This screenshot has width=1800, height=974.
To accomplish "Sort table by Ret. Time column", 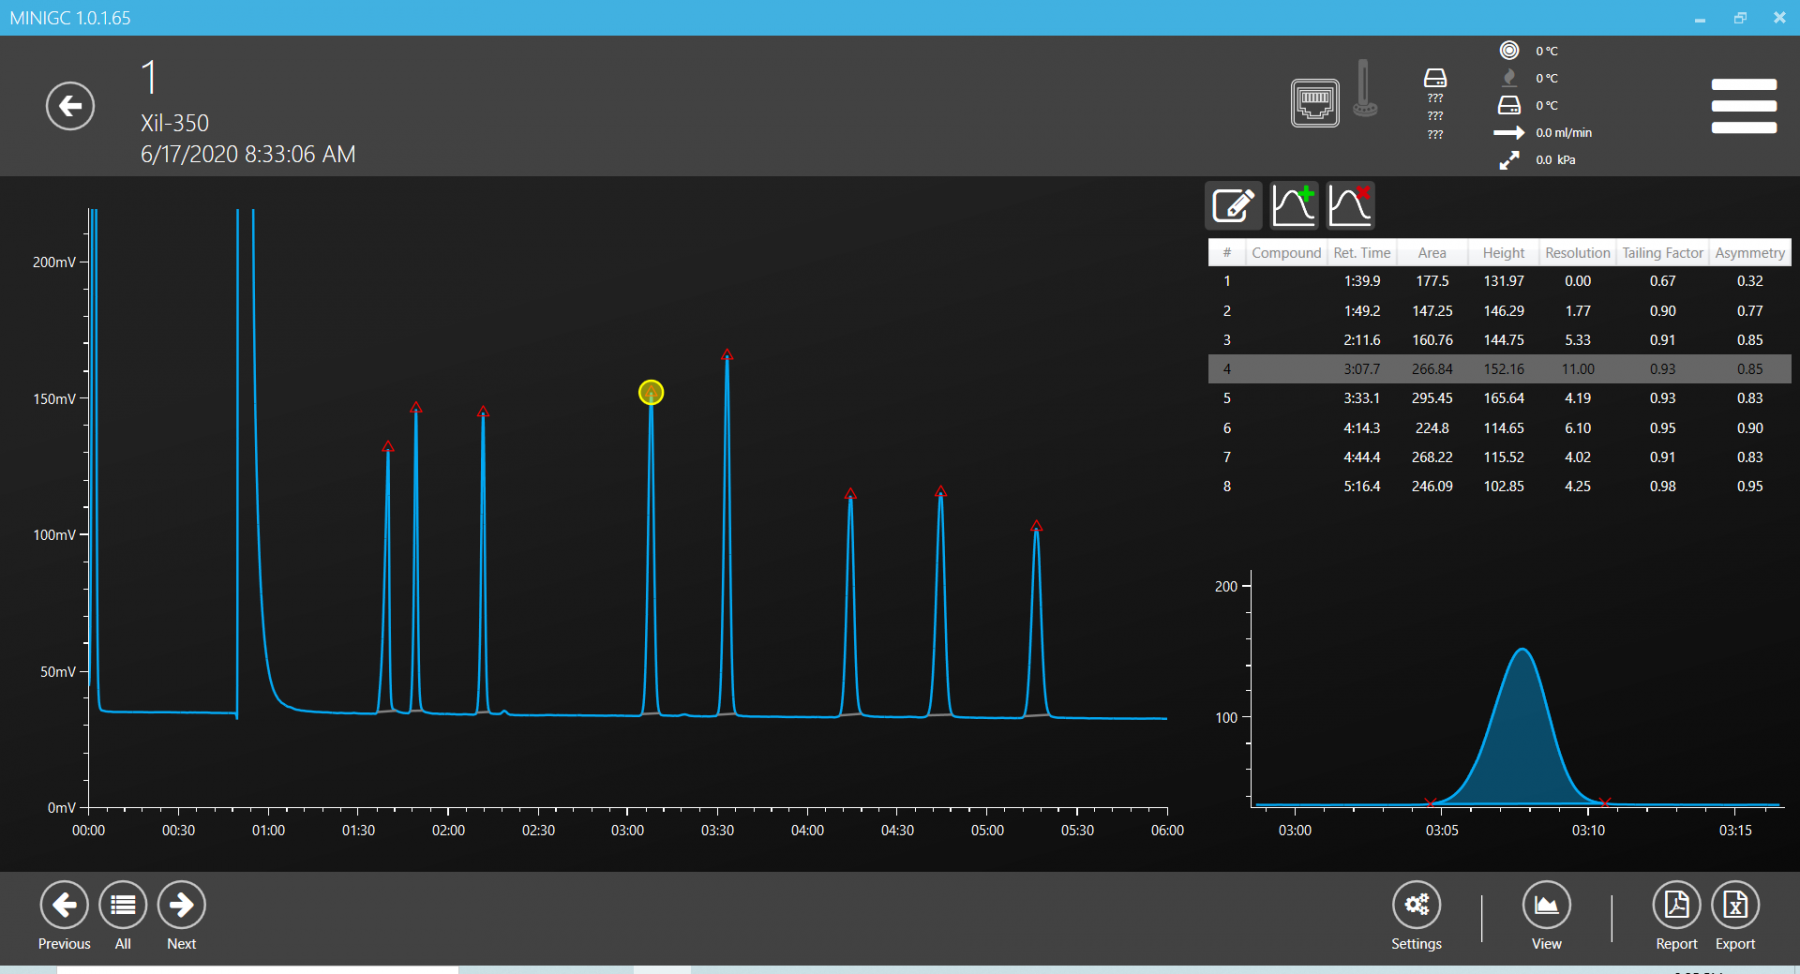I will [x=1361, y=253].
